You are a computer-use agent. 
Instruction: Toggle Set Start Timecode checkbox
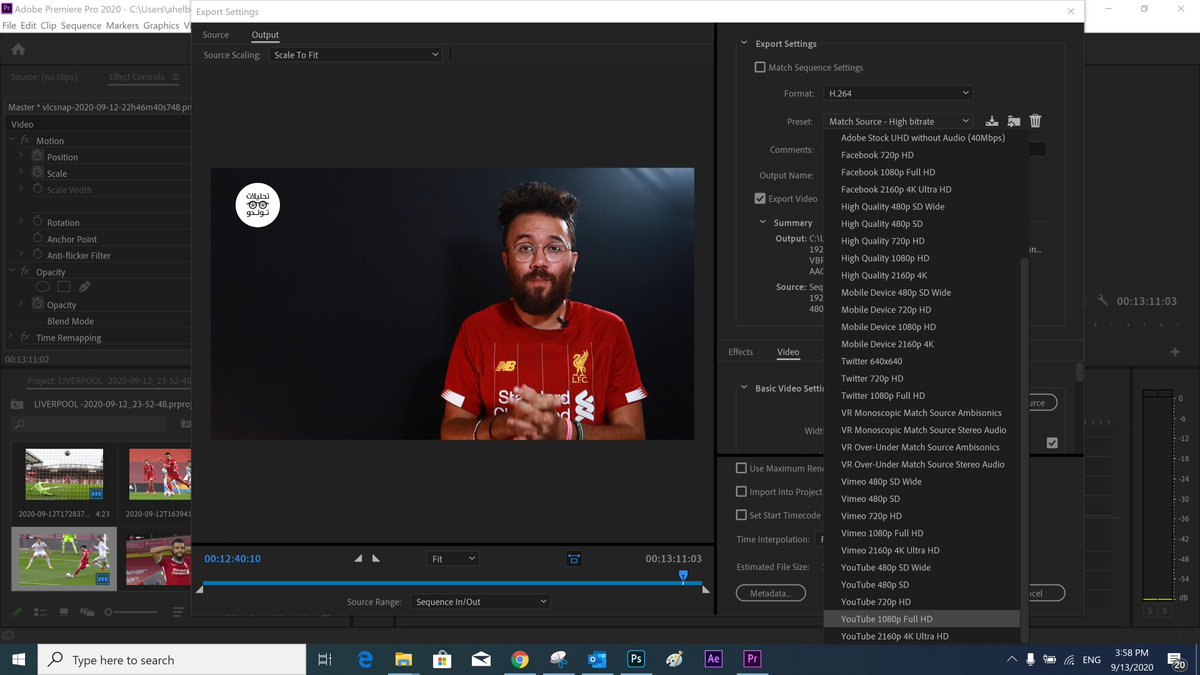[741, 515]
